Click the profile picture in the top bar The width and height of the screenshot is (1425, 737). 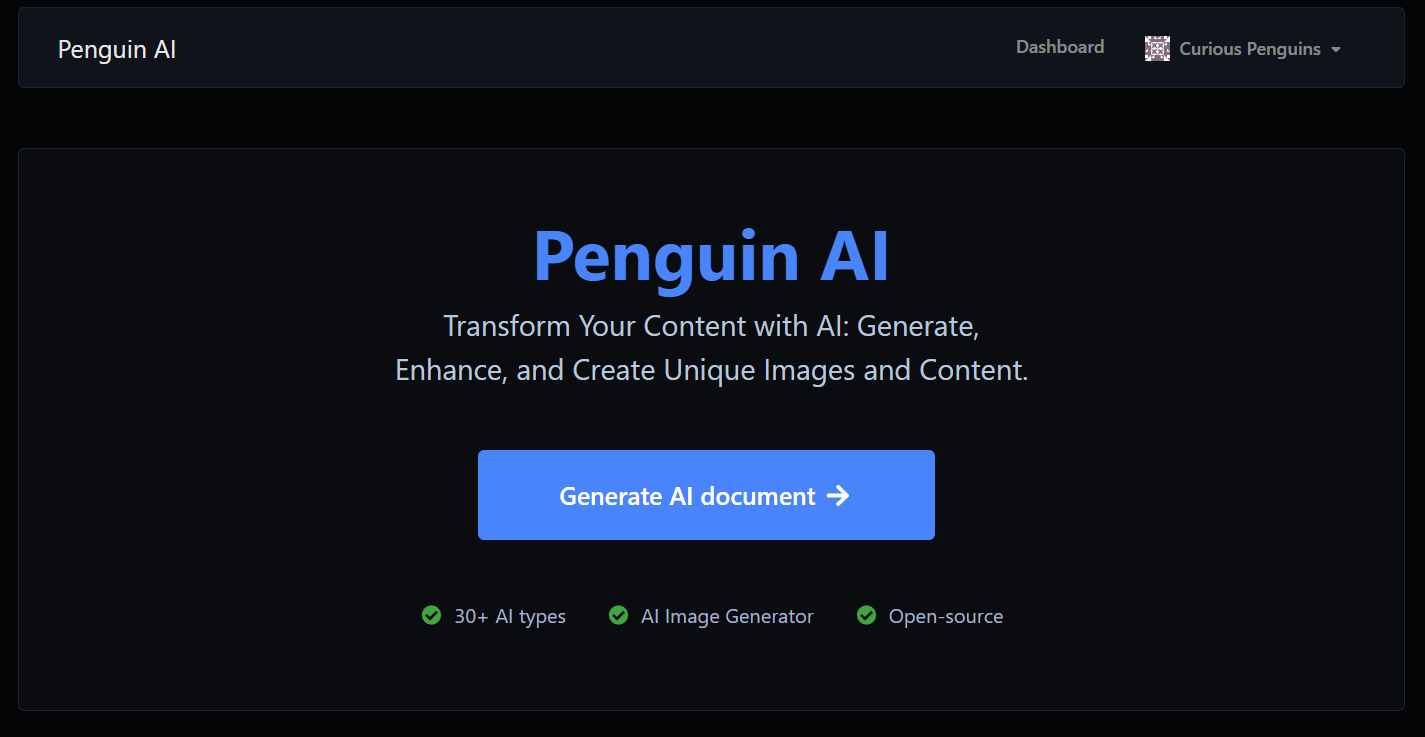pos(1156,47)
